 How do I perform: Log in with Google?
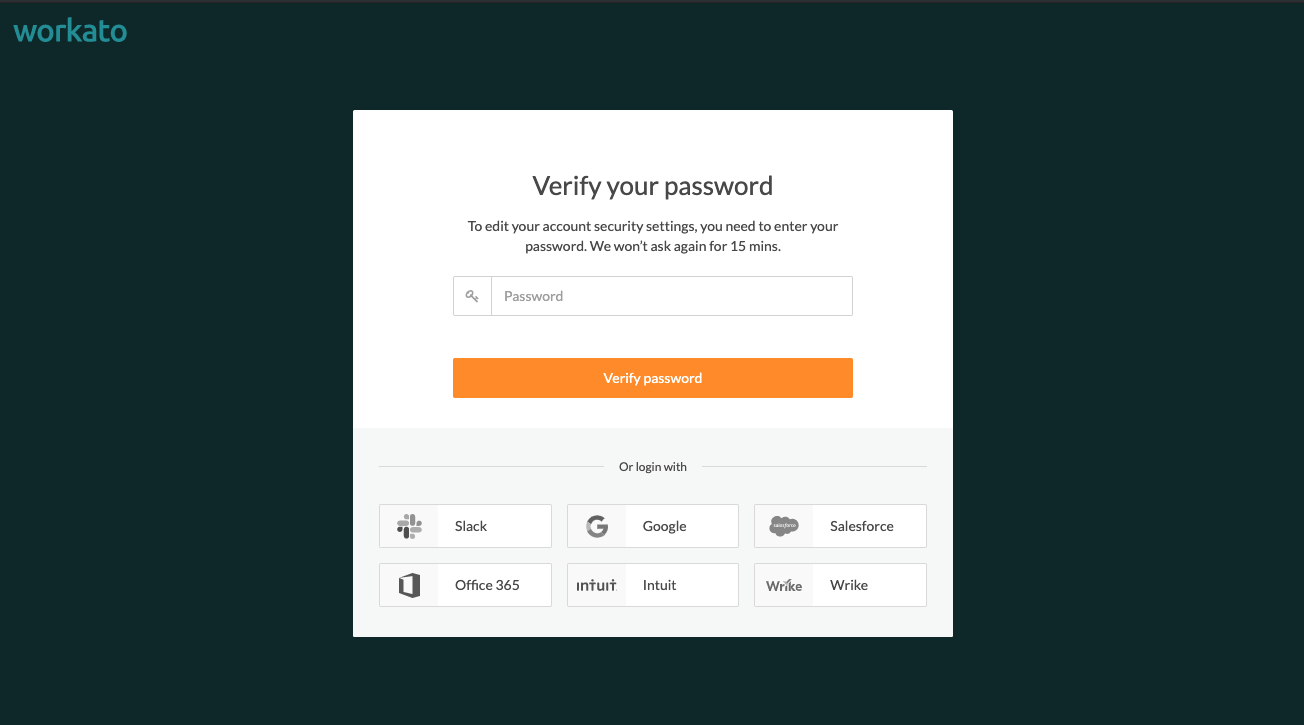click(x=653, y=525)
